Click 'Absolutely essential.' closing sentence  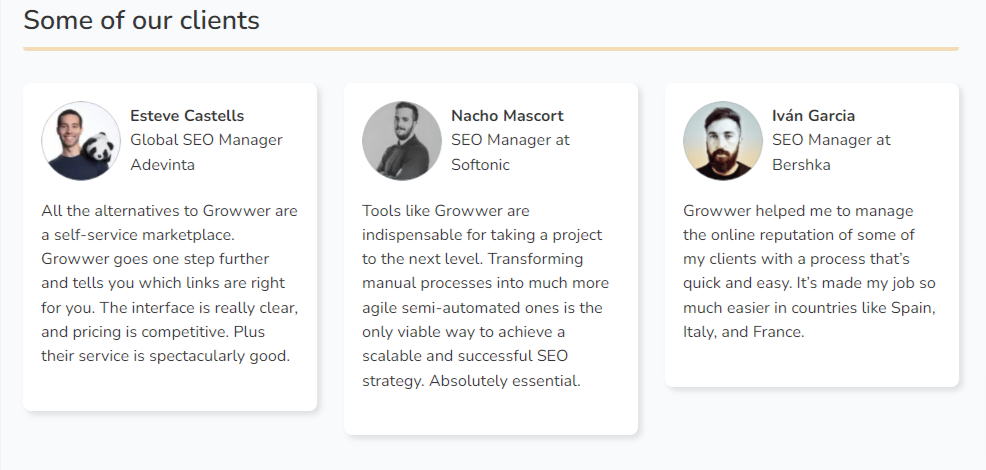[x=505, y=381]
